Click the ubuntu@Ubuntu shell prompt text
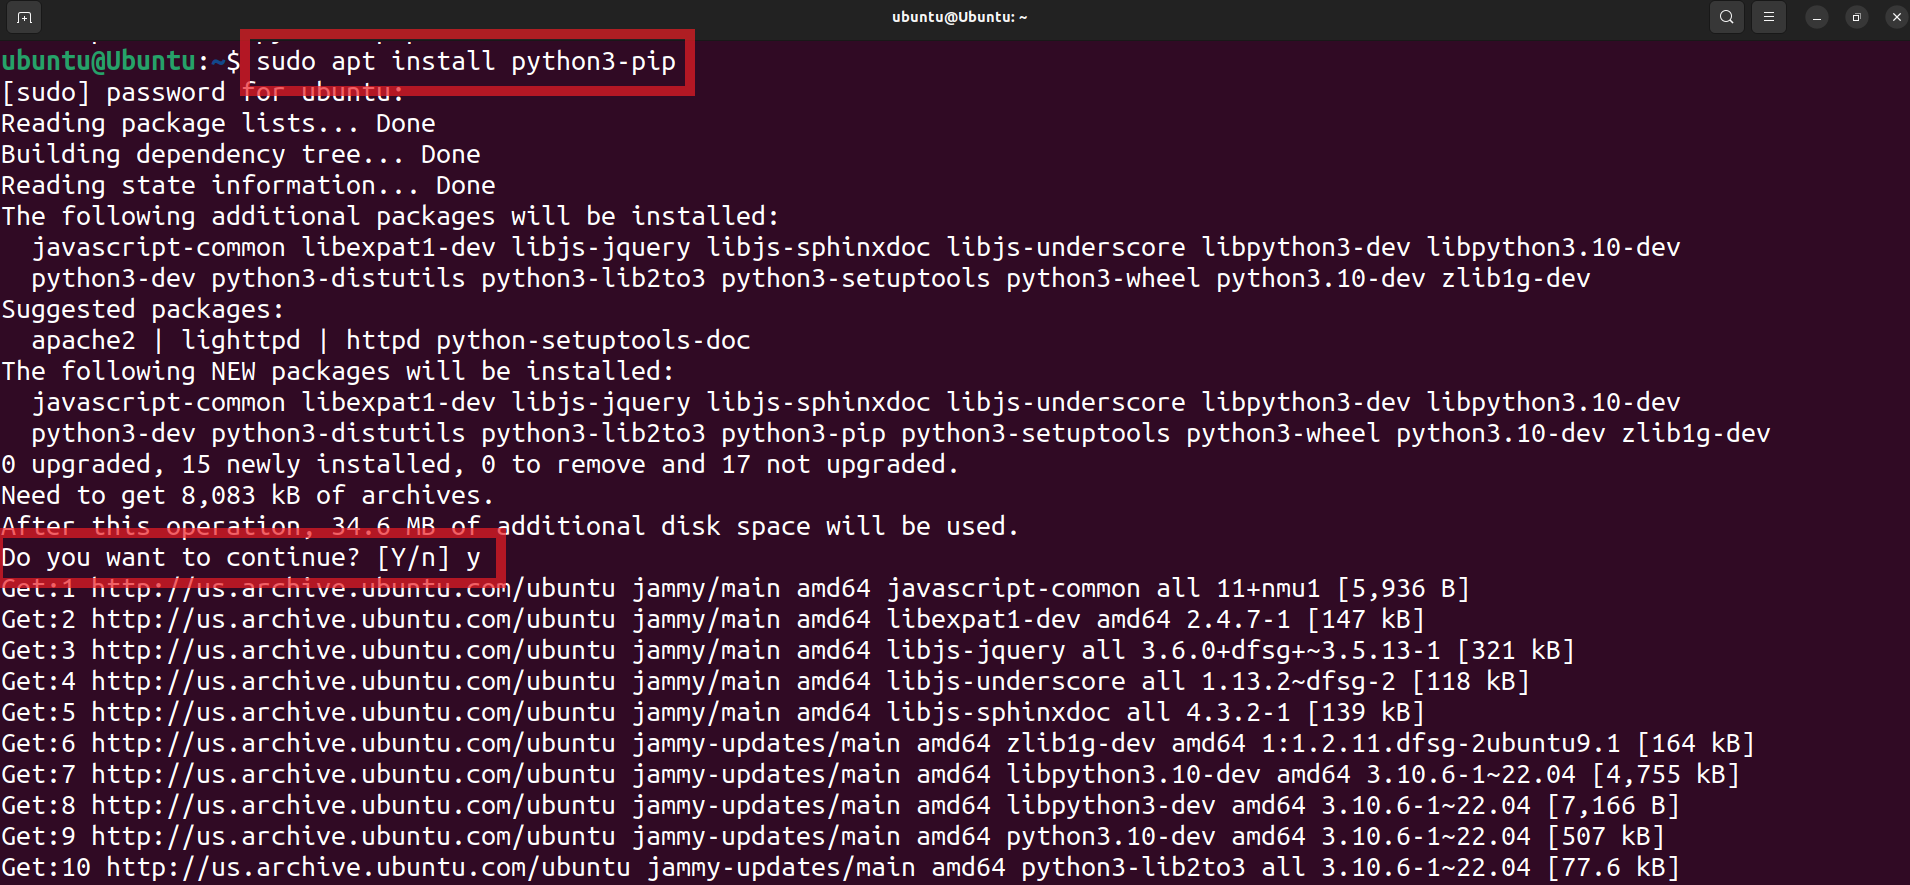 coord(99,61)
